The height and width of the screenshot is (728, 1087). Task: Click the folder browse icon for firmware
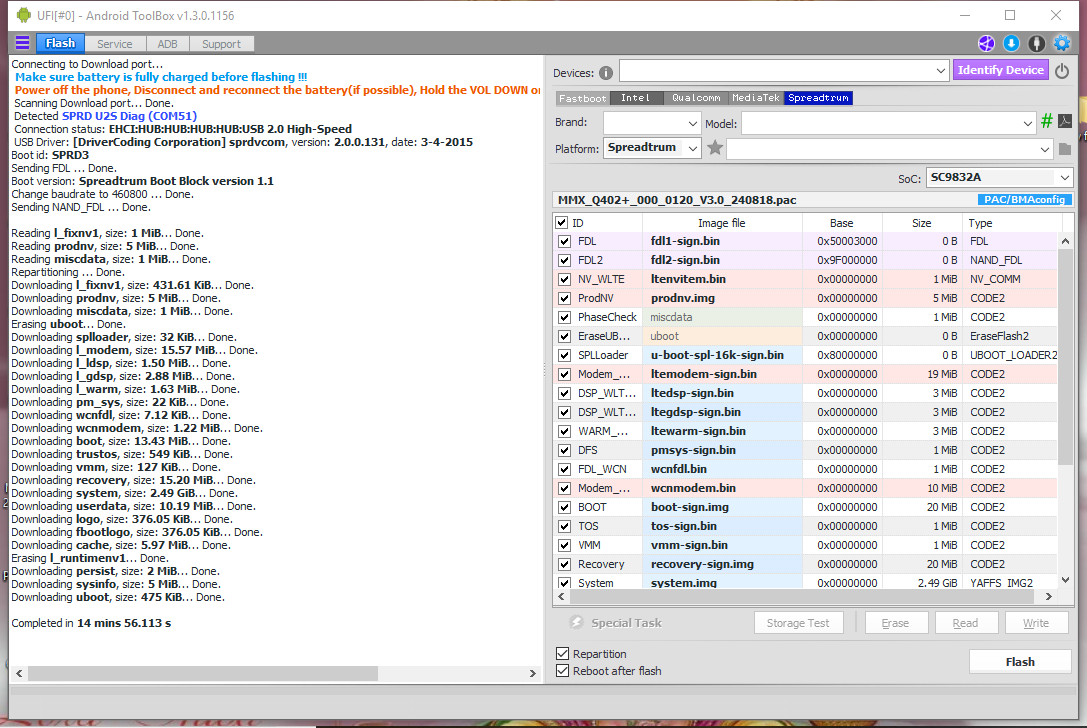1066,149
